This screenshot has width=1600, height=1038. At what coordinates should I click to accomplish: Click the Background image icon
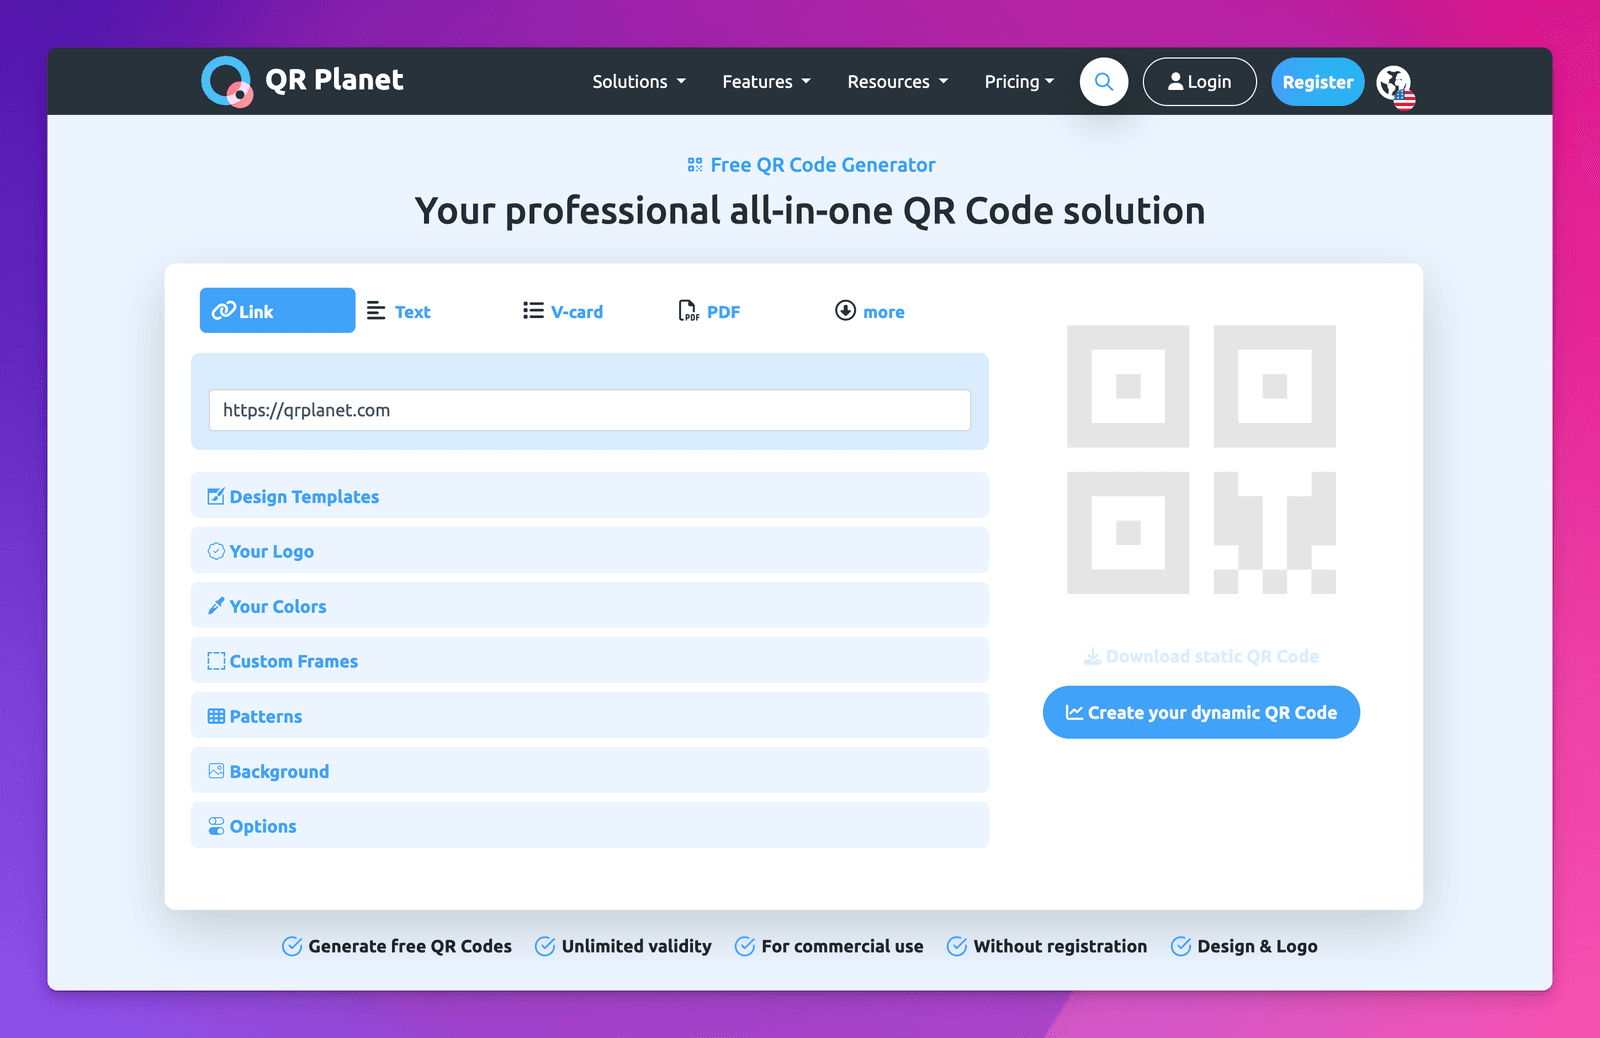click(216, 771)
